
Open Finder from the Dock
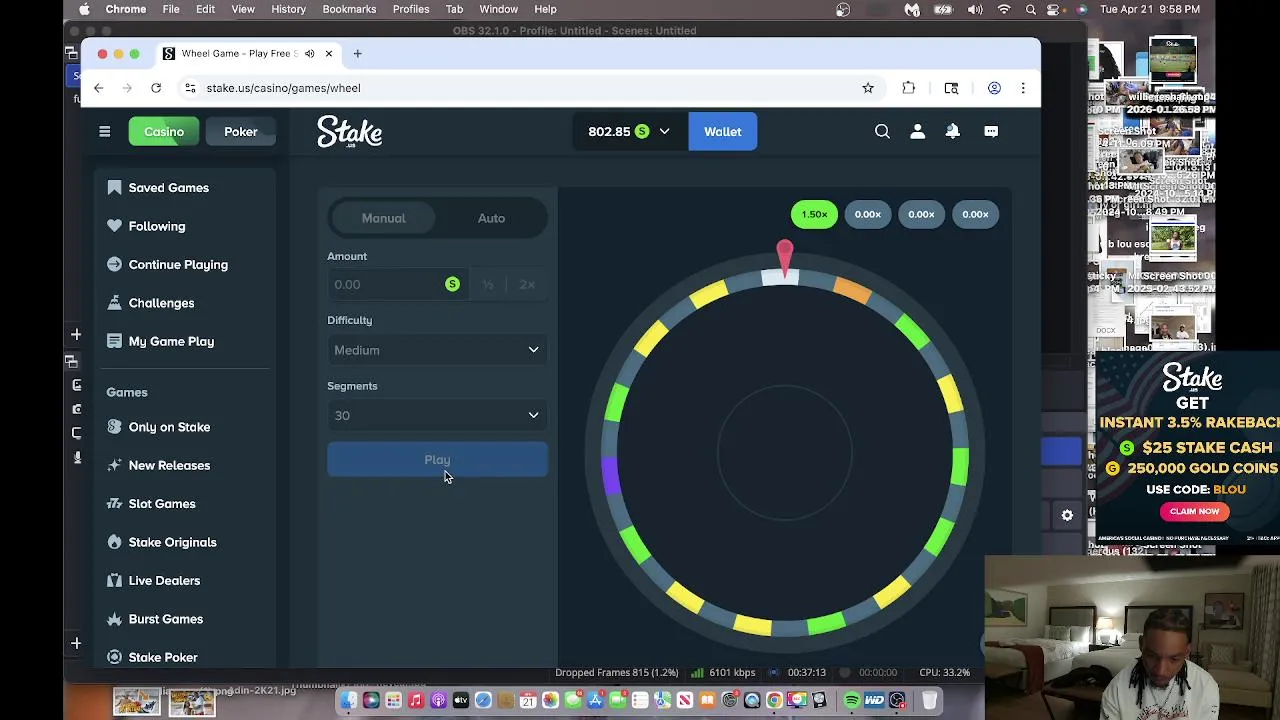[x=349, y=700]
